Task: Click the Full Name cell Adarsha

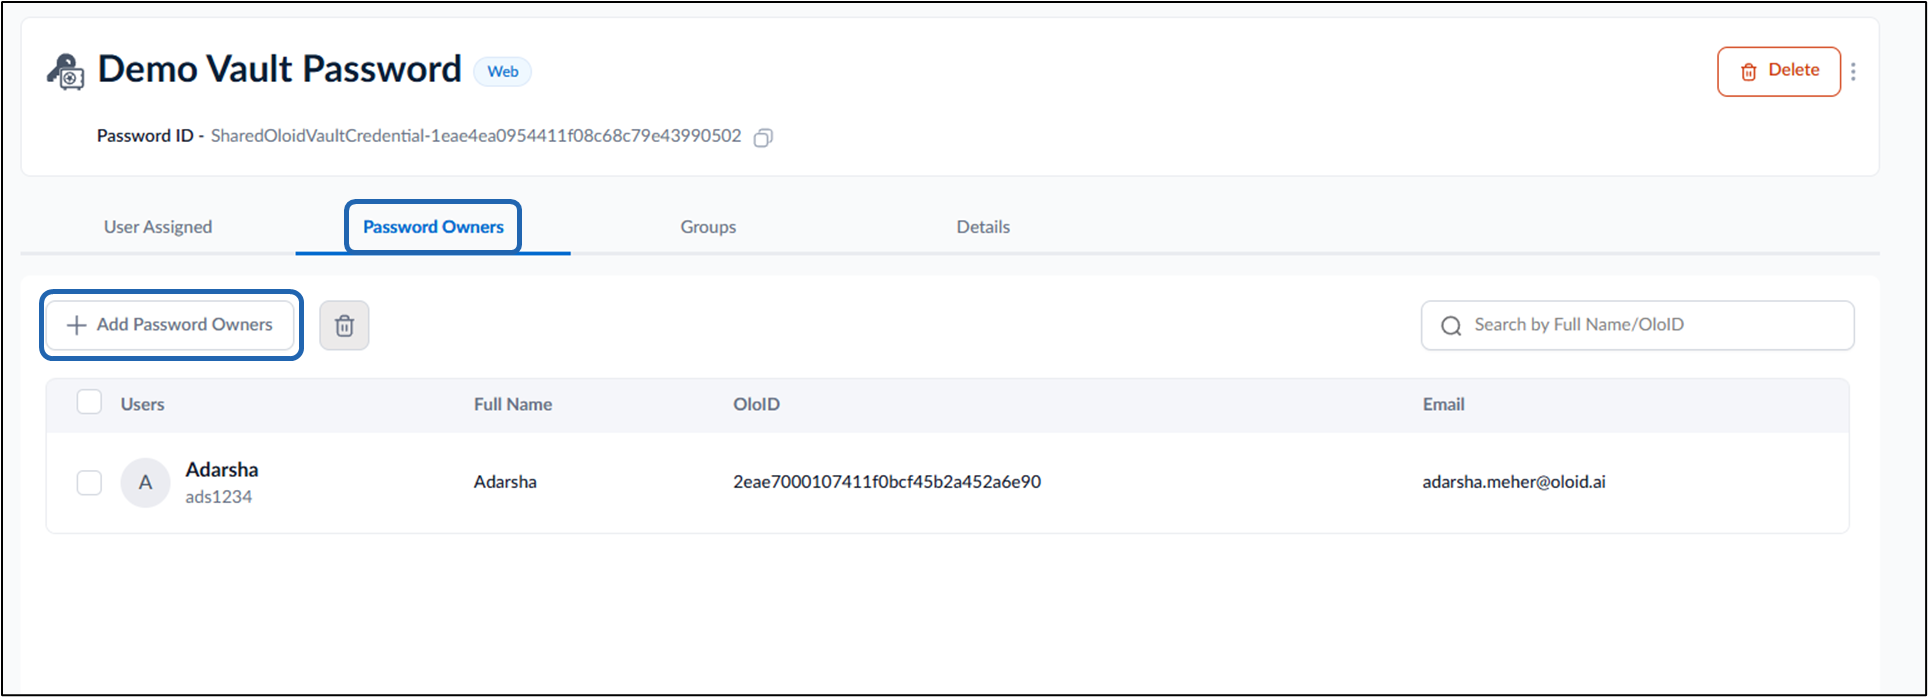Action: coord(505,482)
